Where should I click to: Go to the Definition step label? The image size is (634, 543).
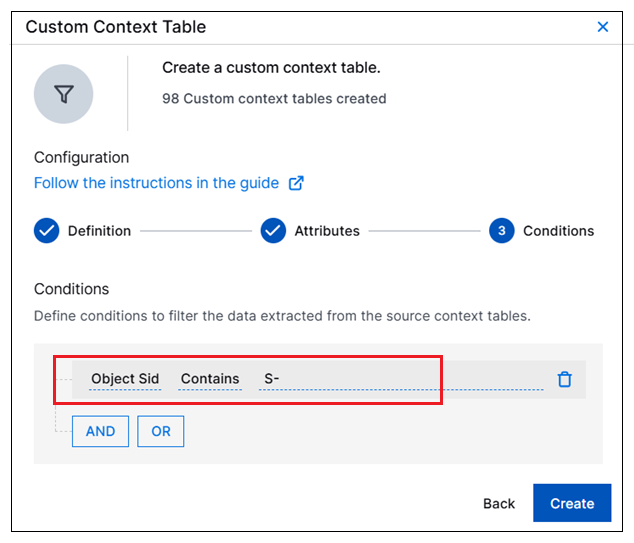[x=99, y=231]
